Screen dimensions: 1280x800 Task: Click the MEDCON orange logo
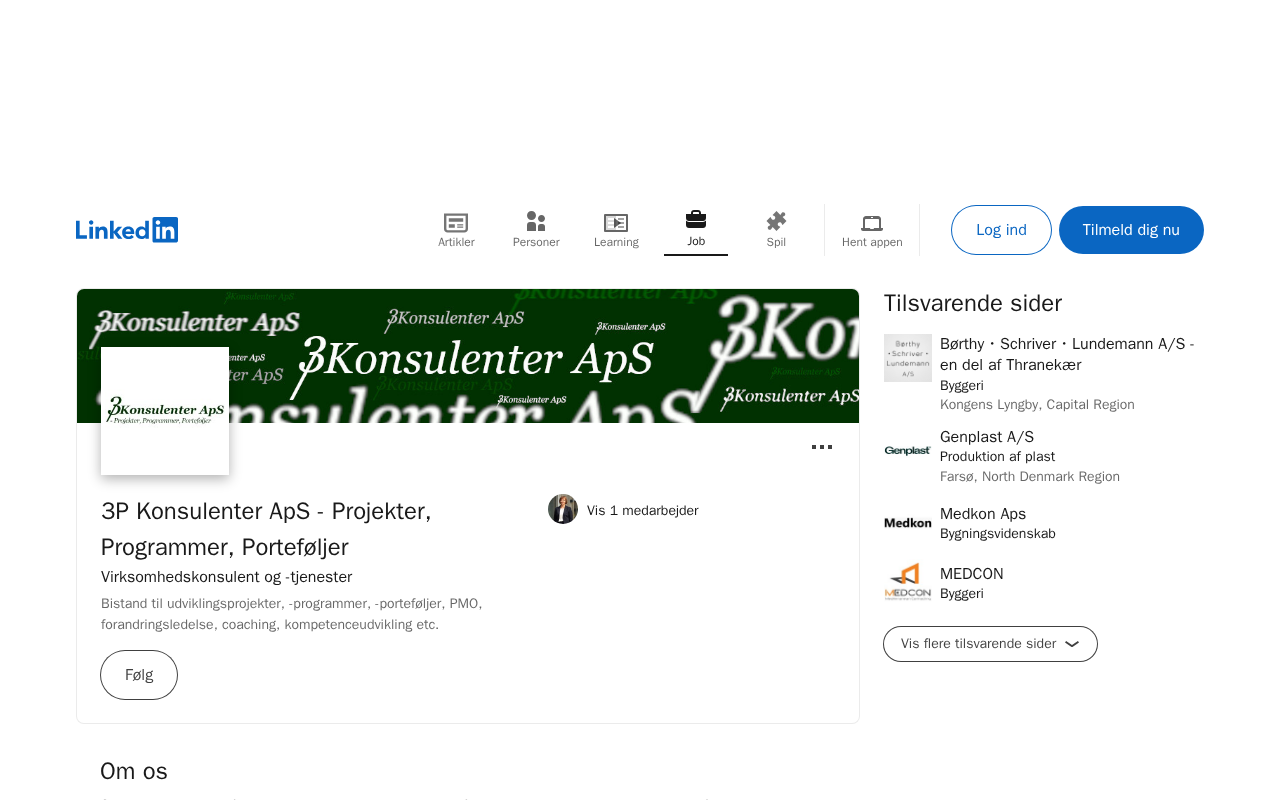[908, 582]
